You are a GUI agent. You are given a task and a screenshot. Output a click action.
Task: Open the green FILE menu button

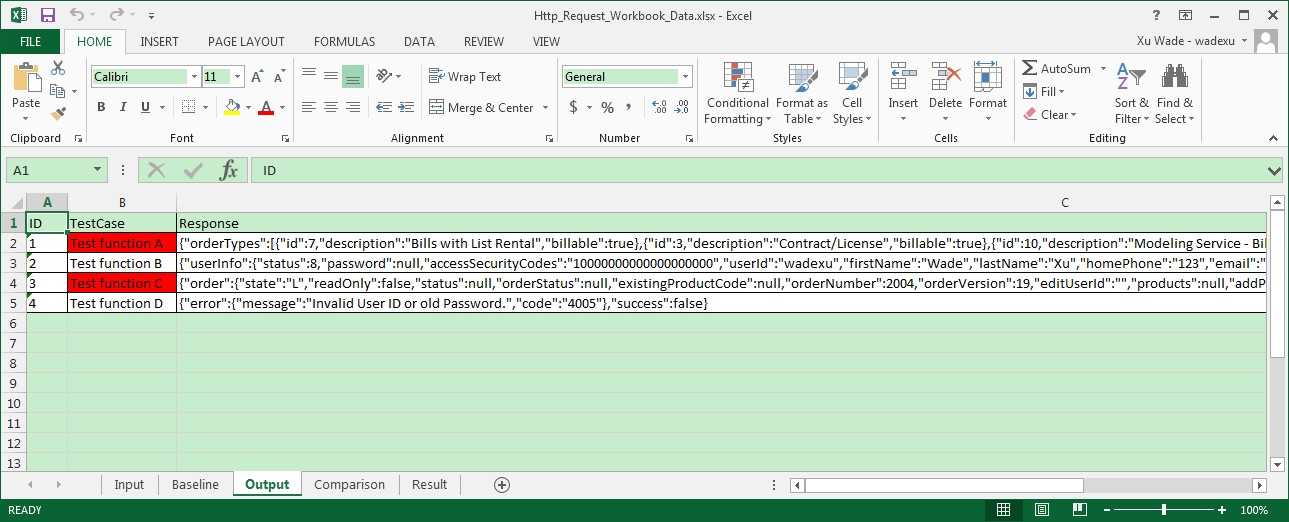[31, 42]
